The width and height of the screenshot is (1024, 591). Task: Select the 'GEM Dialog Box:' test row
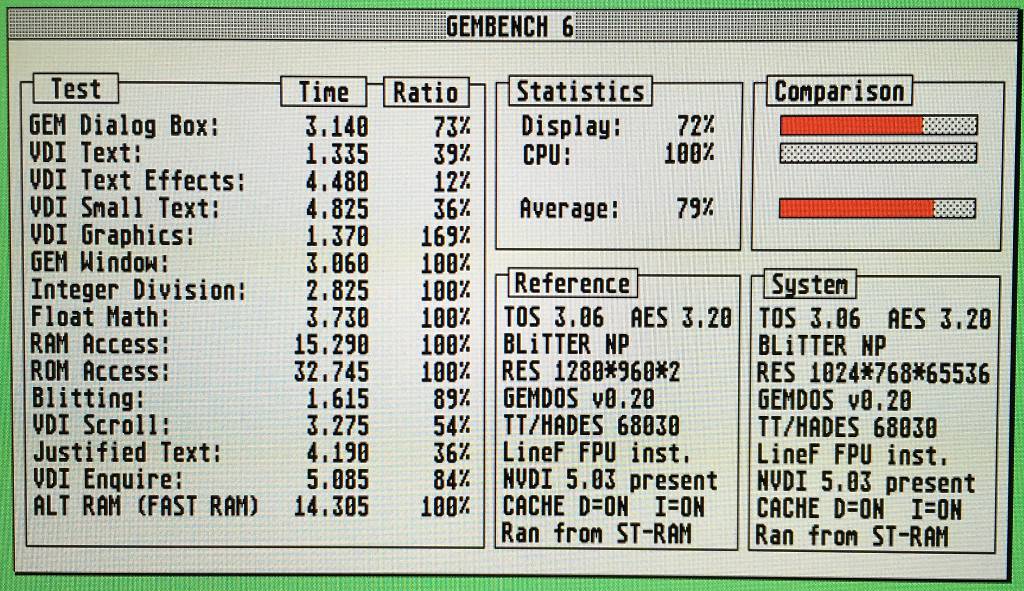pos(250,125)
